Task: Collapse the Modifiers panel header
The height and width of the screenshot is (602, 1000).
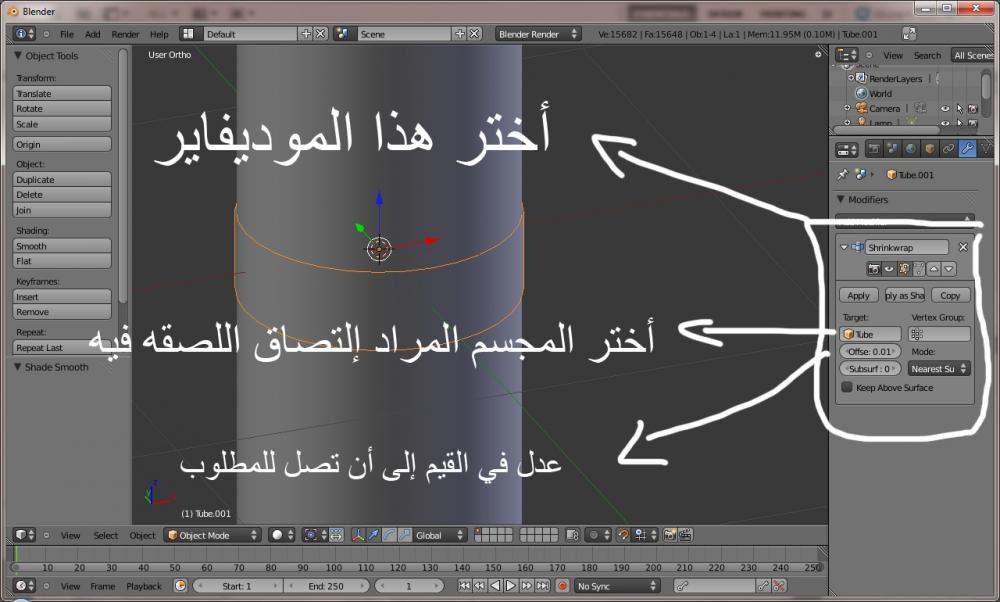Action: tap(841, 200)
